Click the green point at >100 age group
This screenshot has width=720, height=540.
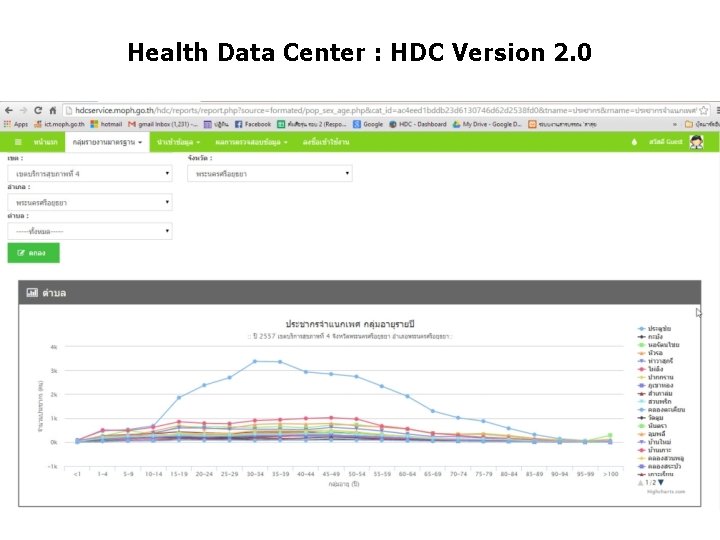click(610, 435)
